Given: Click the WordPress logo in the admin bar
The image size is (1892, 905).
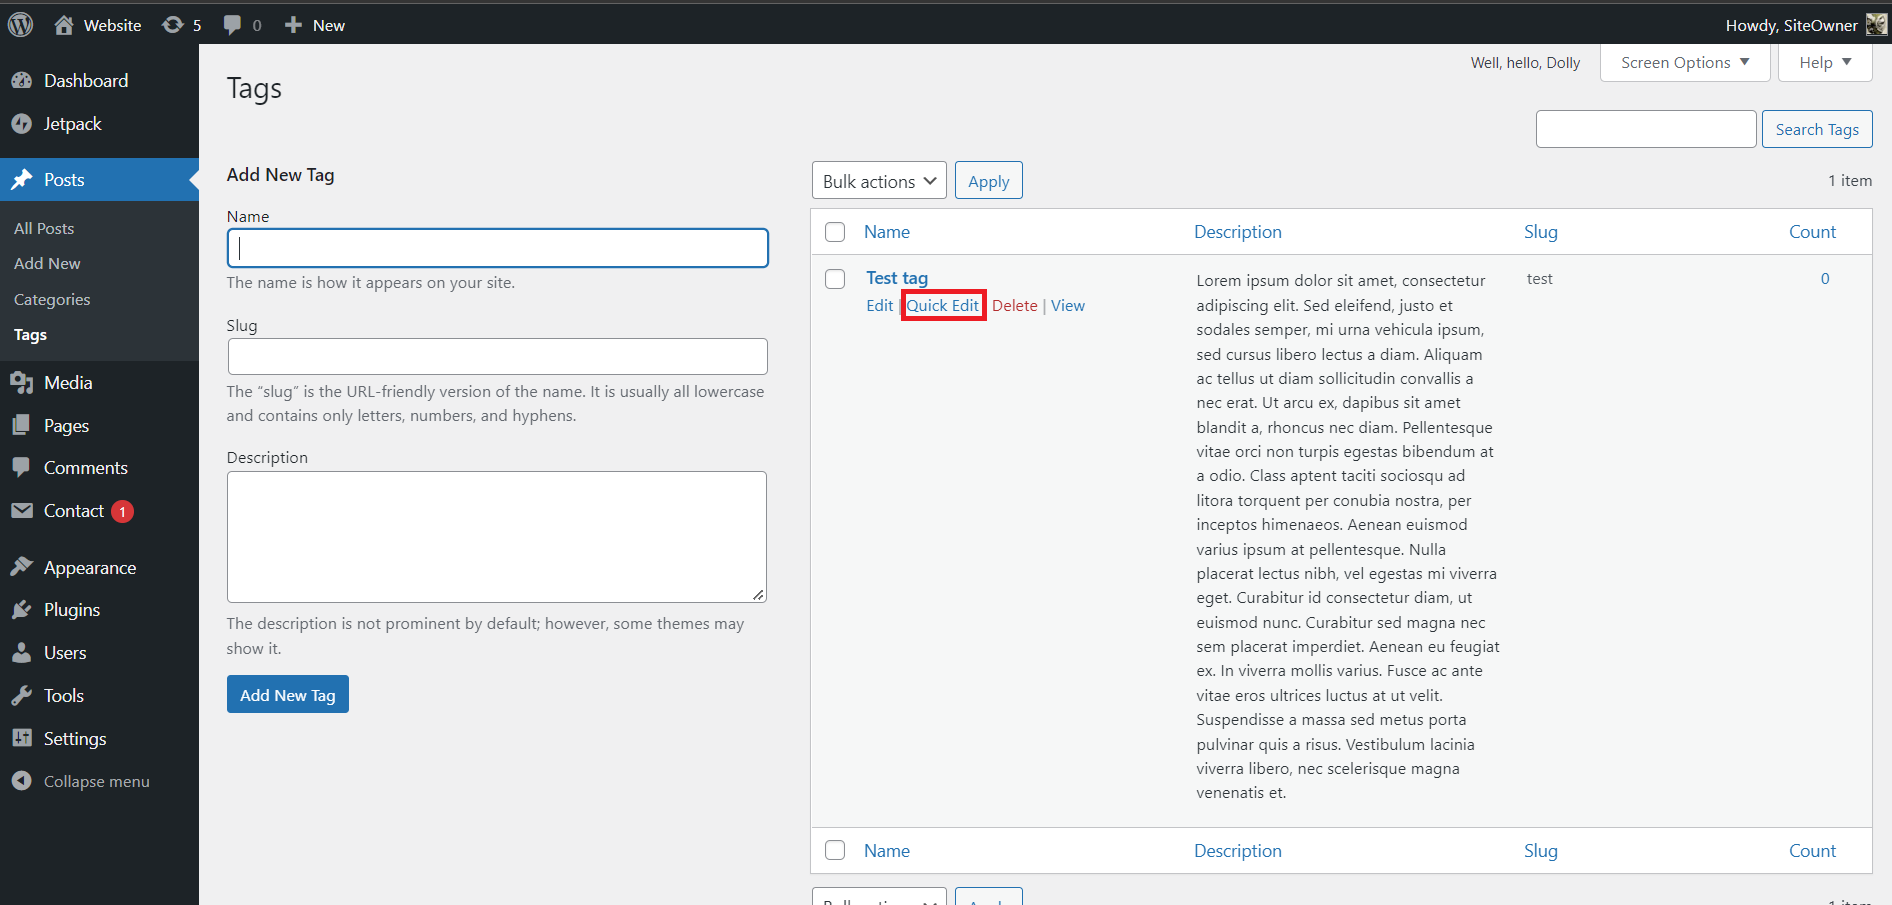Looking at the screenshot, I should 20,24.
